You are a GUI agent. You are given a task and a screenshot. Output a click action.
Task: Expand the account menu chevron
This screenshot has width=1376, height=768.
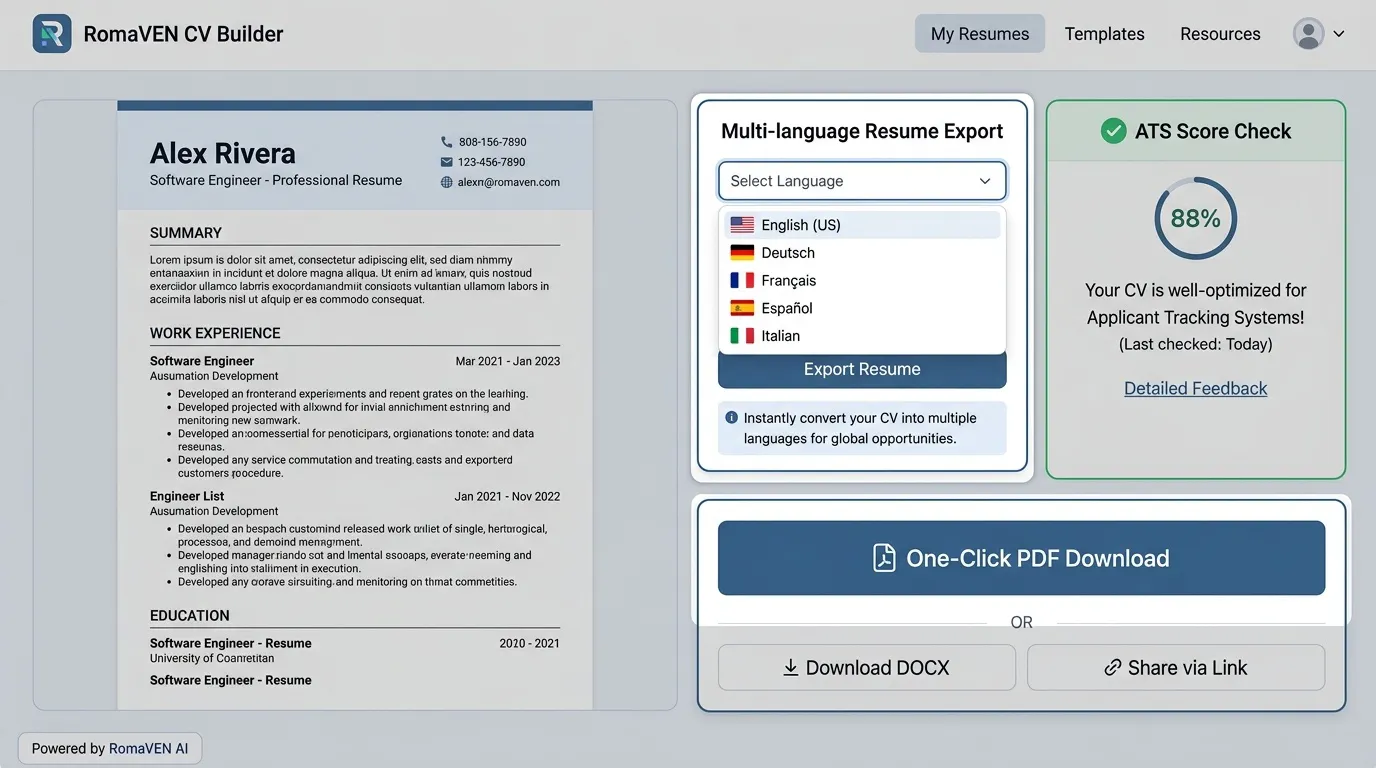pyautogui.click(x=1339, y=34)
